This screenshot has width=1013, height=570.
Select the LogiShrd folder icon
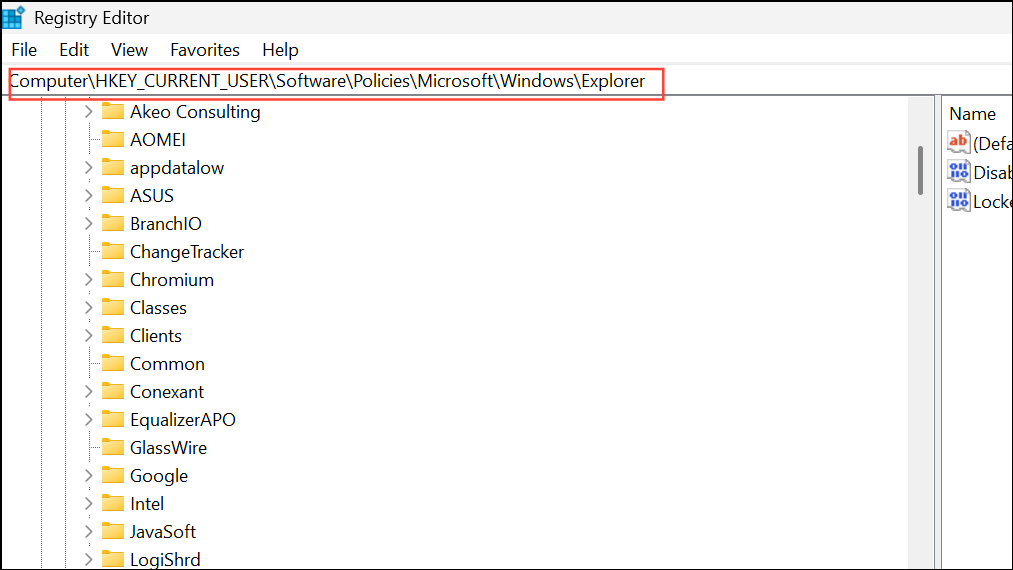point(112,559)
